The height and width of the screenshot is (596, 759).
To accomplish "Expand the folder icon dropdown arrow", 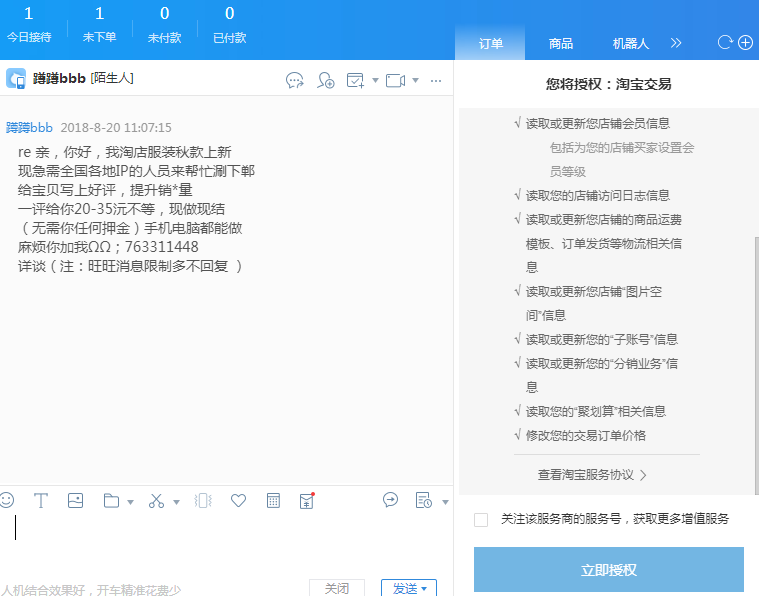I will pyautogui.click(x=130, y=502).
